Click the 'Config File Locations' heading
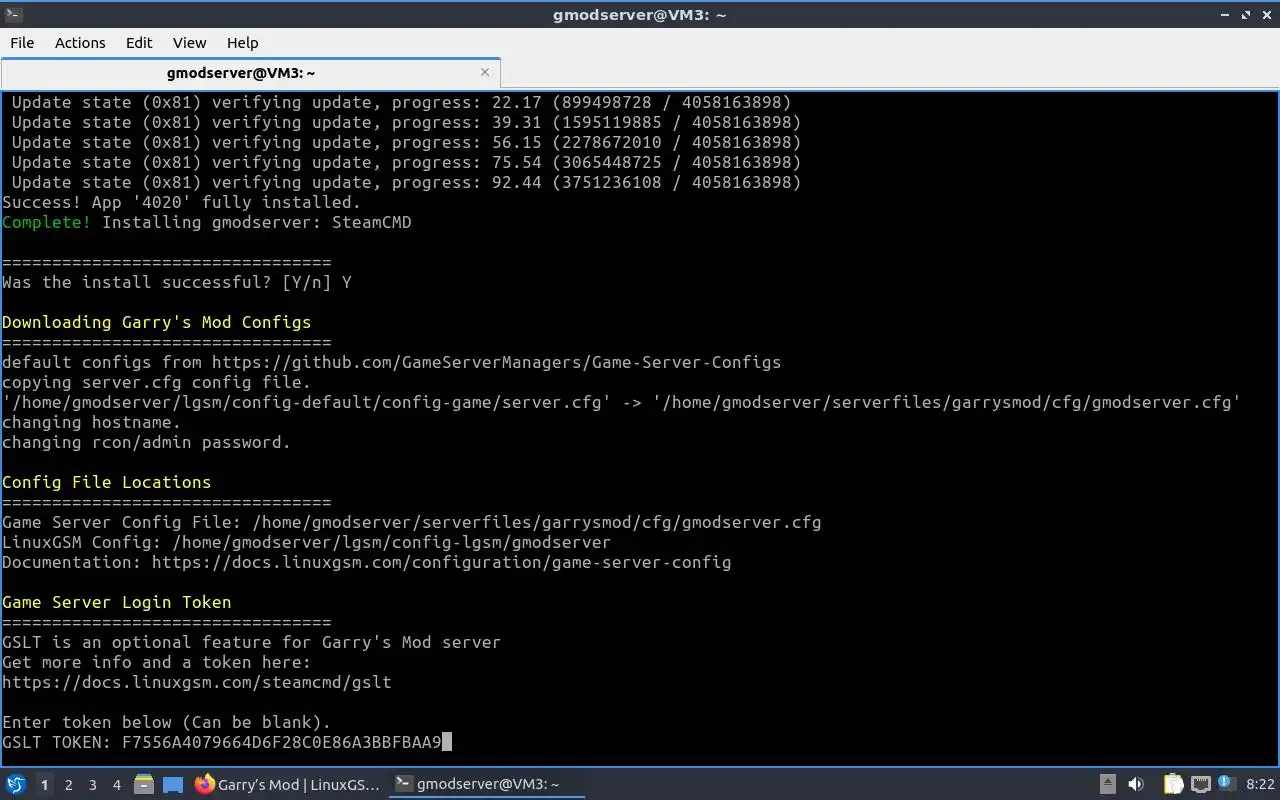The width and height of the screenshot is (1280, 800). pos(107,482)
